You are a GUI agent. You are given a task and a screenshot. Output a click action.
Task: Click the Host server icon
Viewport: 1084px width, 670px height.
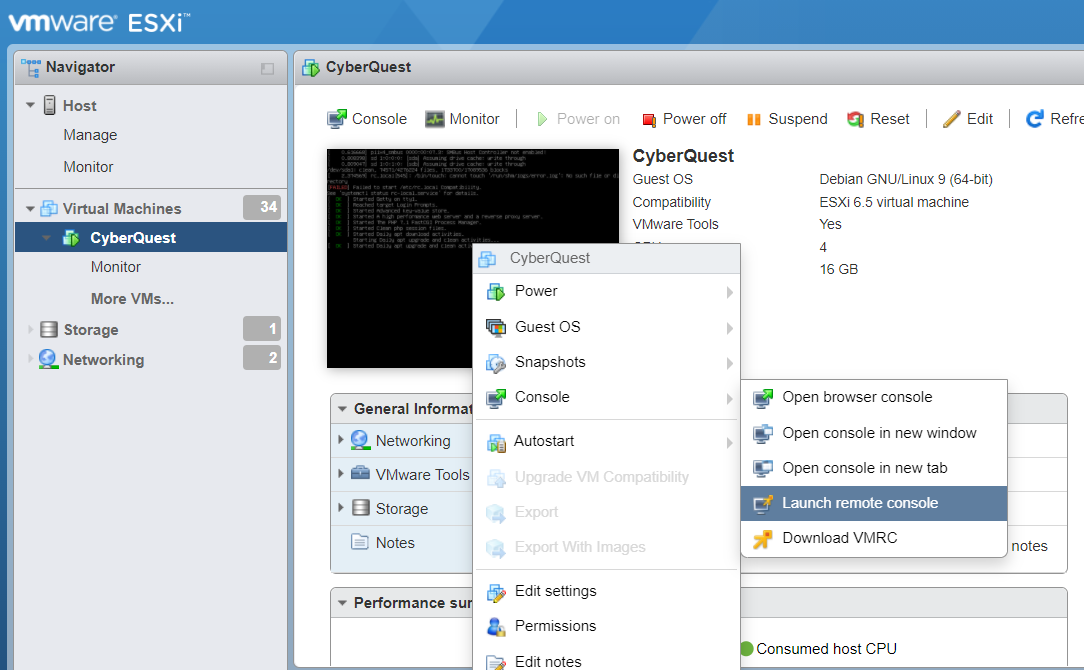click(50, 105)
